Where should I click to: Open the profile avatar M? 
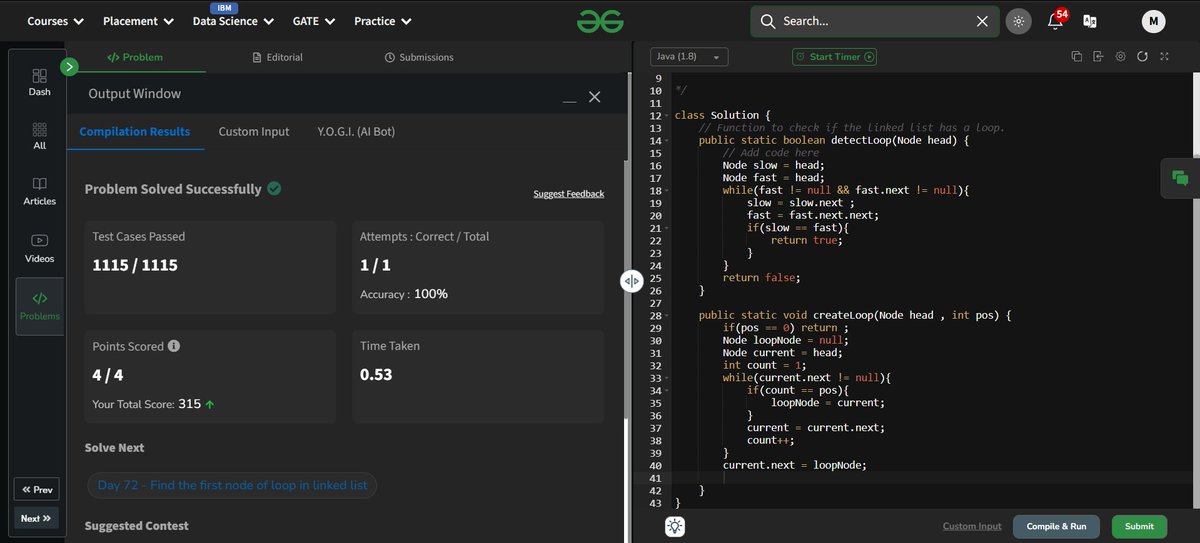click(1154, 21)
